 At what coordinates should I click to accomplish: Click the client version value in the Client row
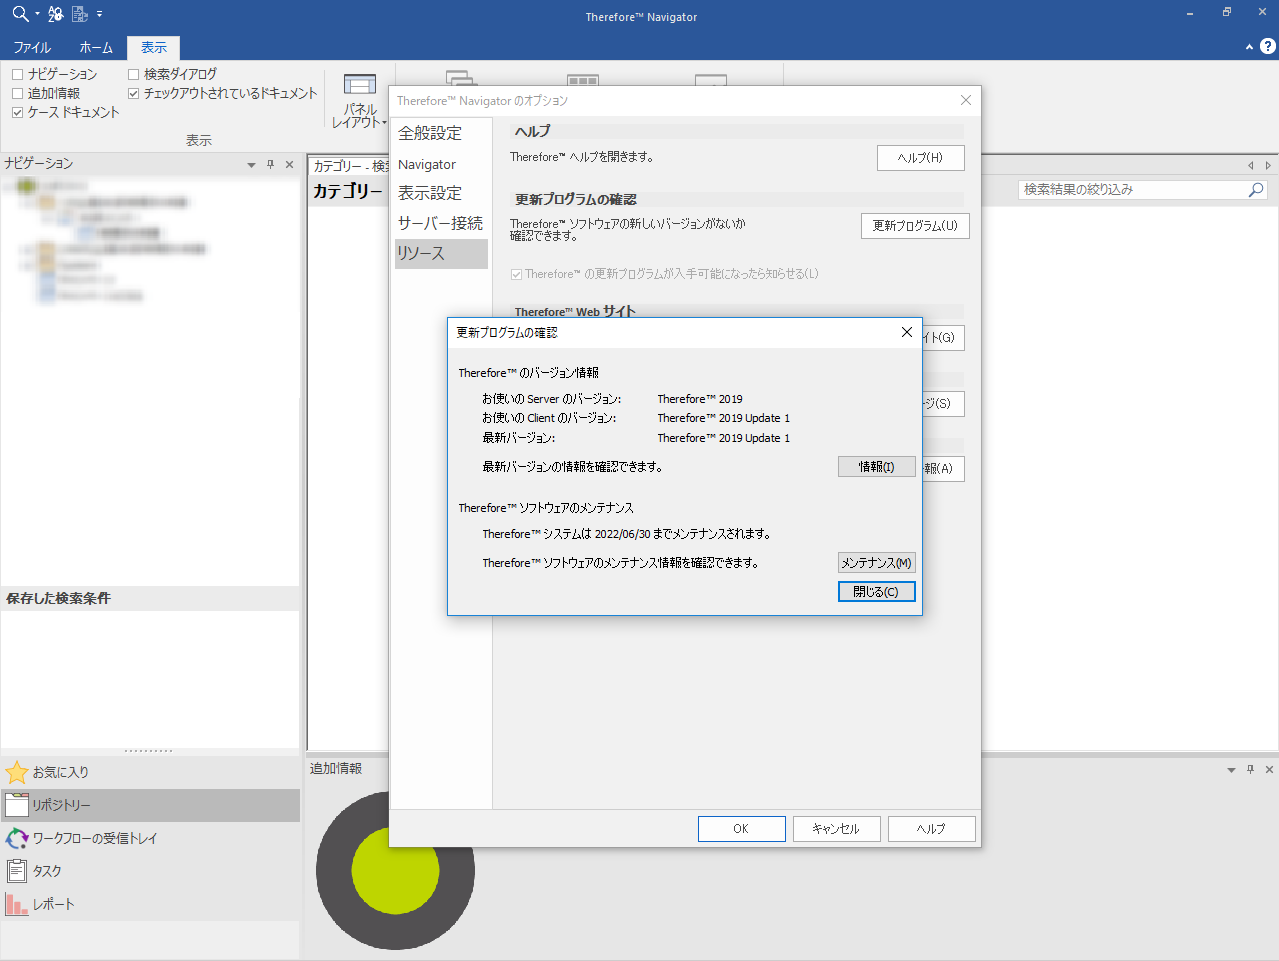pos(724,418)
